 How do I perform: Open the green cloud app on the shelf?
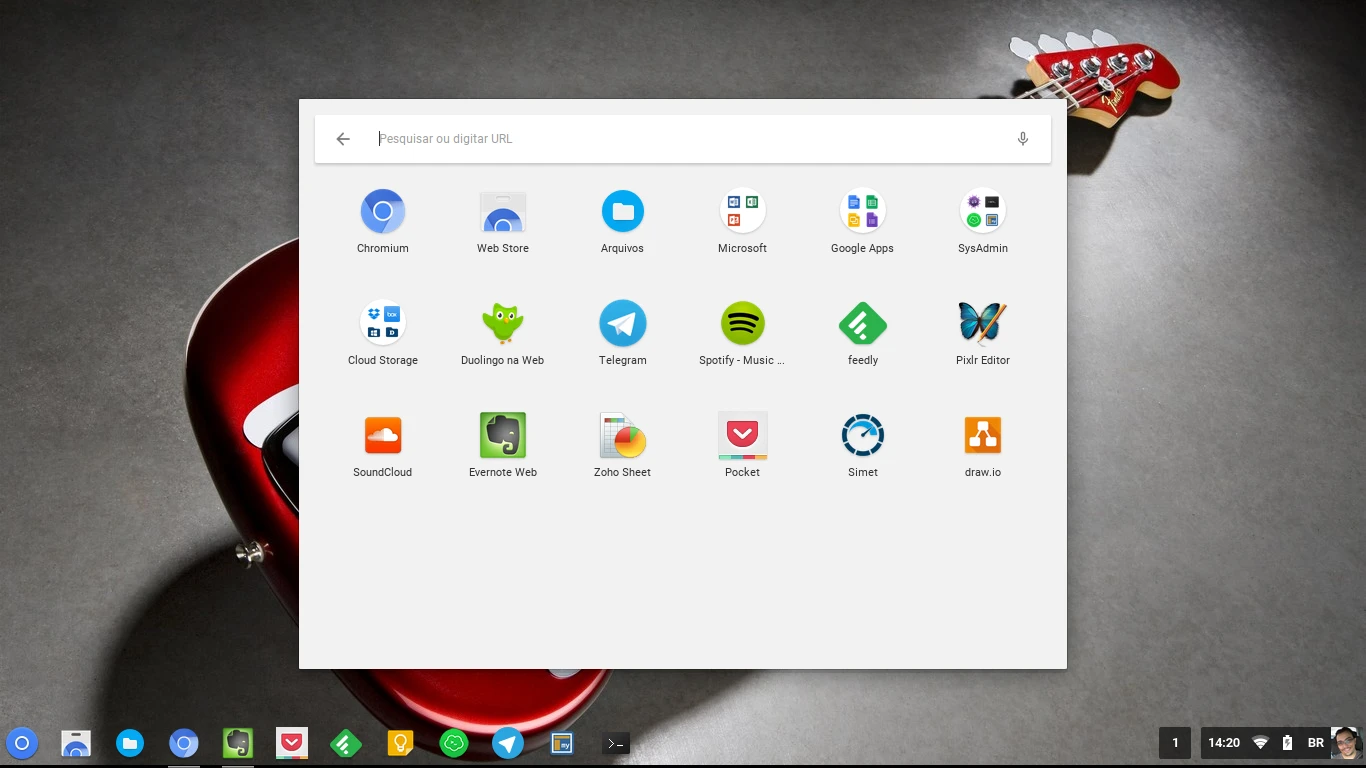[x=454, y=743]
